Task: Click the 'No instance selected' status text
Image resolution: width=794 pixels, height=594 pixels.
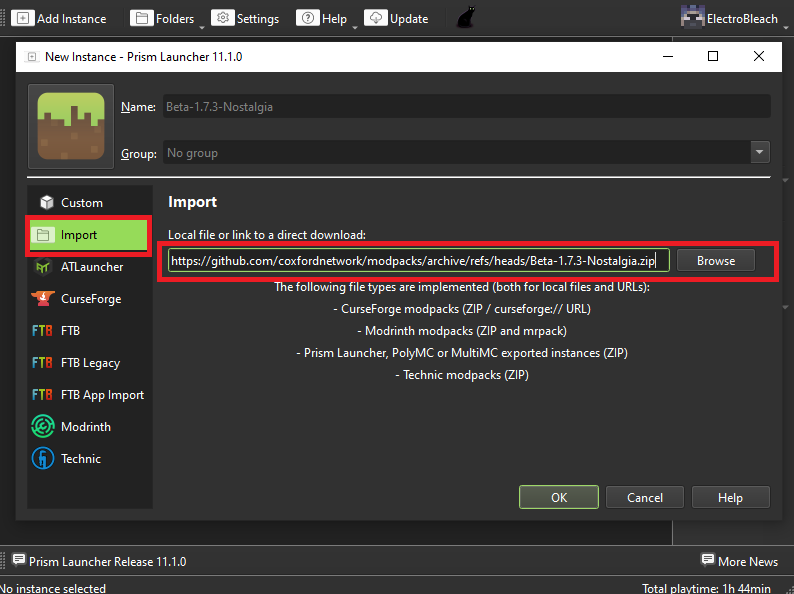Action: (53, 588)
